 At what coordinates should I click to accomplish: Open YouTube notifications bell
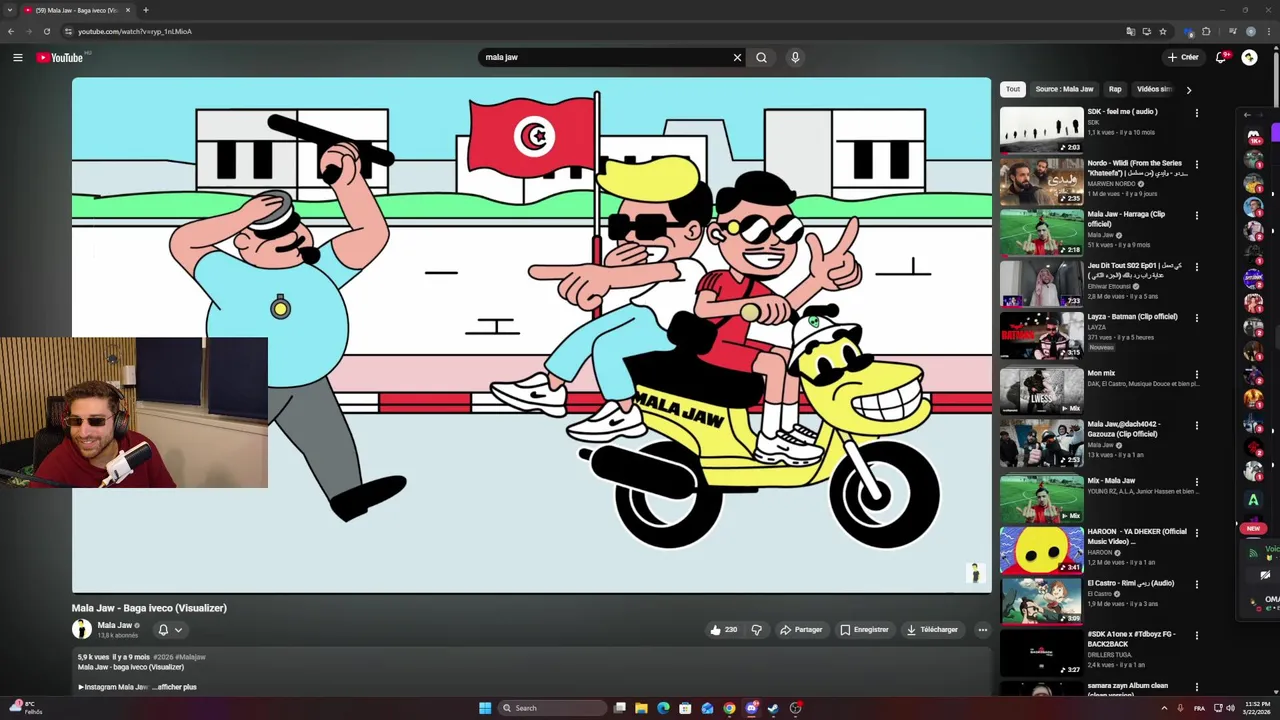pyautogui.click(x=1221, y=57)
